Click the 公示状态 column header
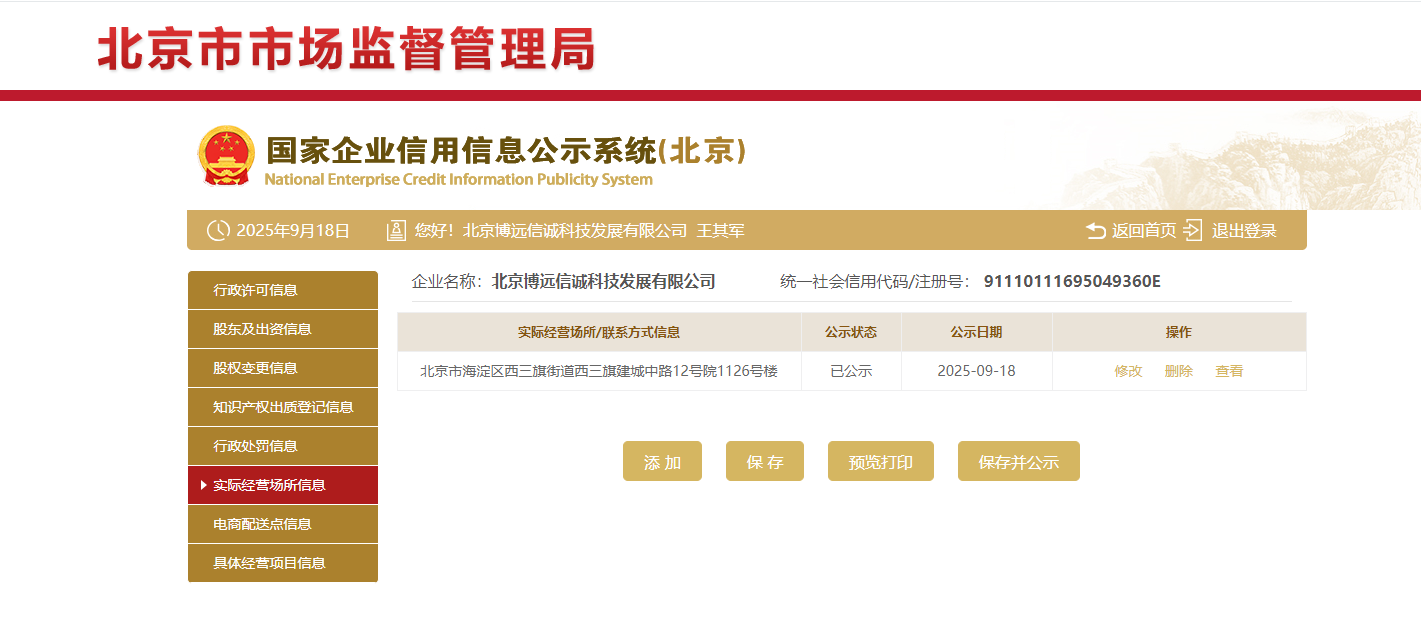The image size is (1421, 634). [851, 332]
